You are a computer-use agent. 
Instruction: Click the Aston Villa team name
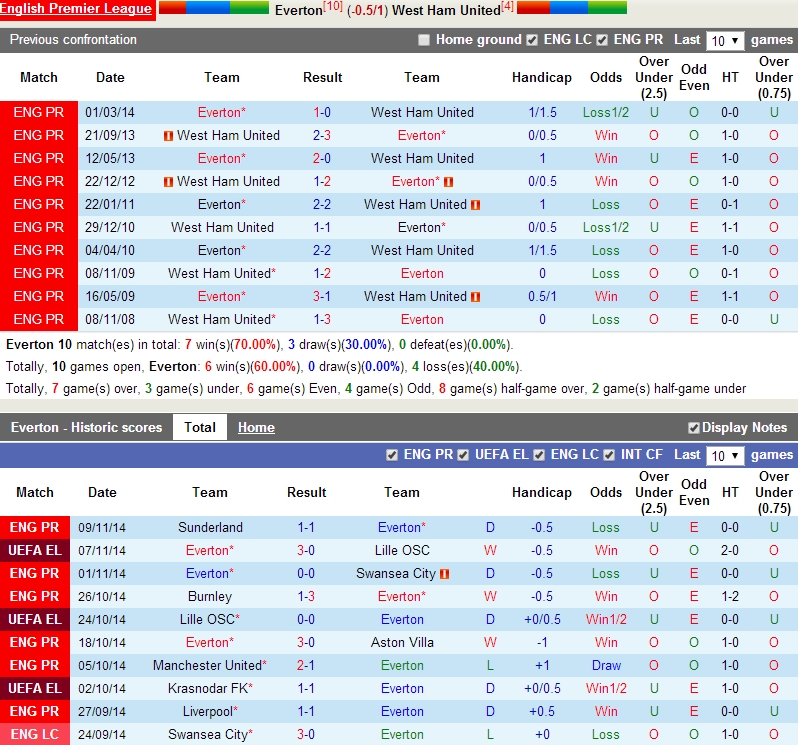click(402, 643)
